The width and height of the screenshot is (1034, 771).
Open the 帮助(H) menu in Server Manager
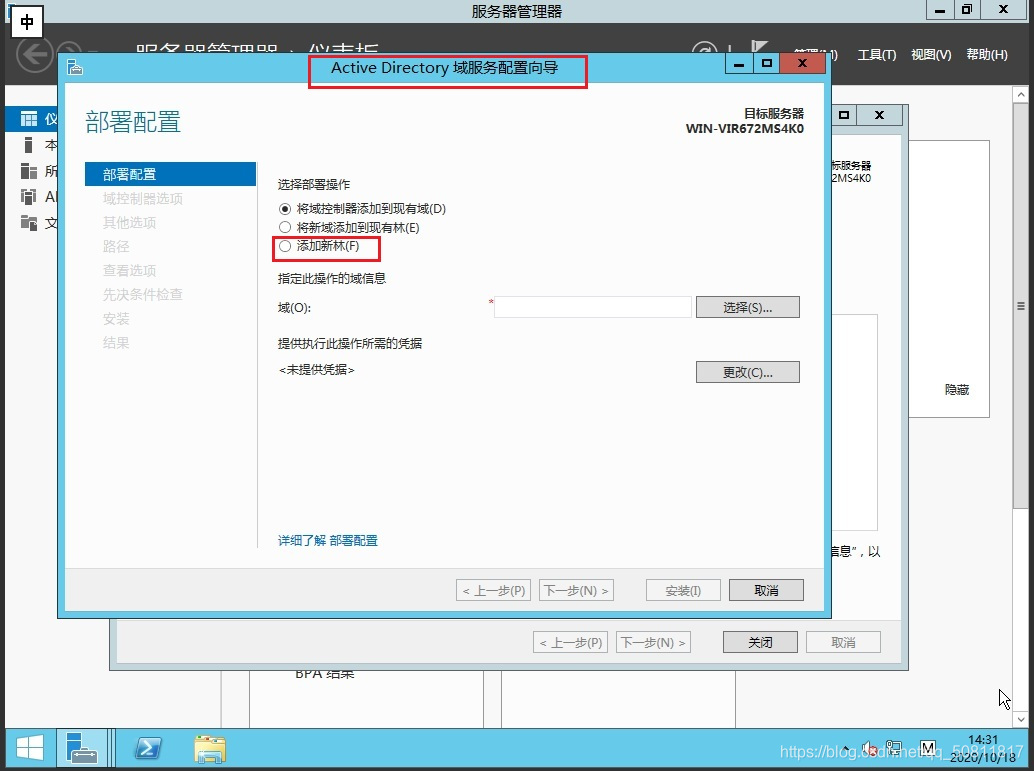pyautogui.click(x=987, y=55)
